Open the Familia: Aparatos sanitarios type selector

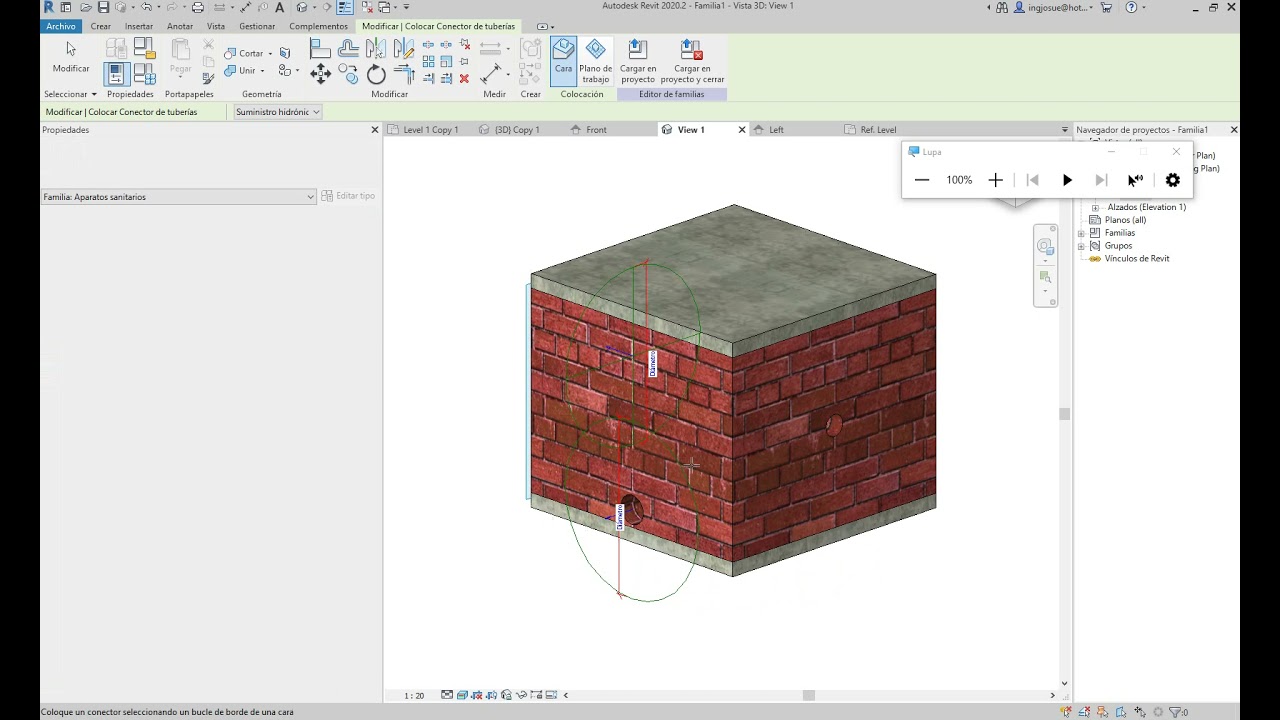point(179,197)
